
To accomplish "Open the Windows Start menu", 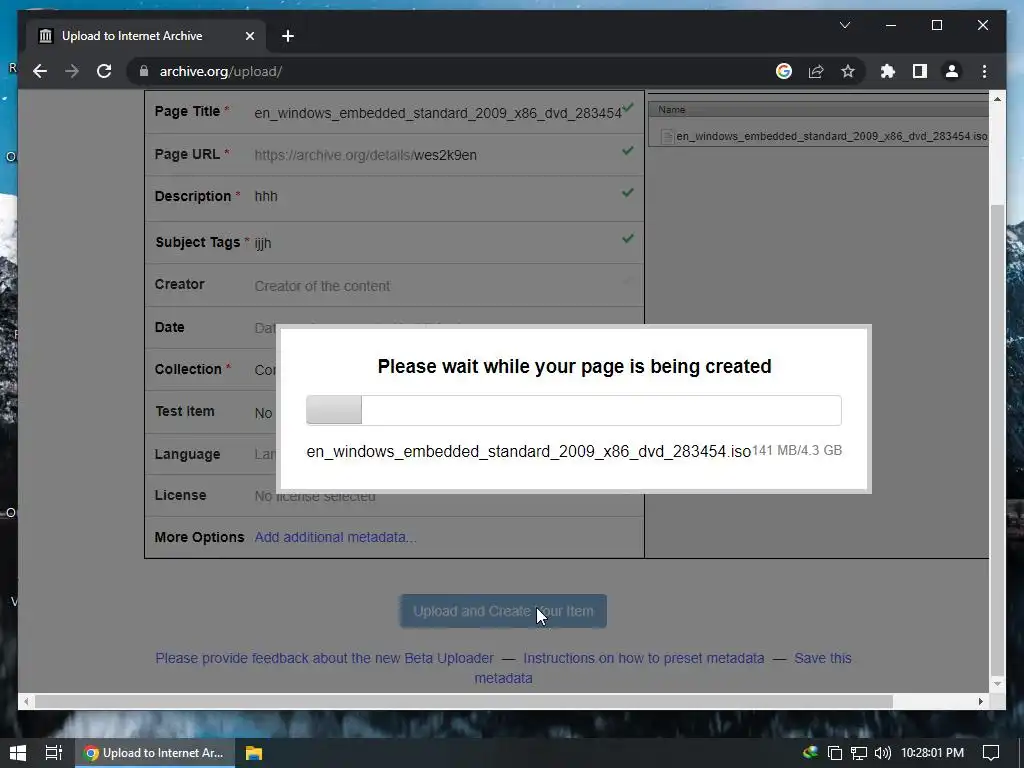I will [18, 752].
